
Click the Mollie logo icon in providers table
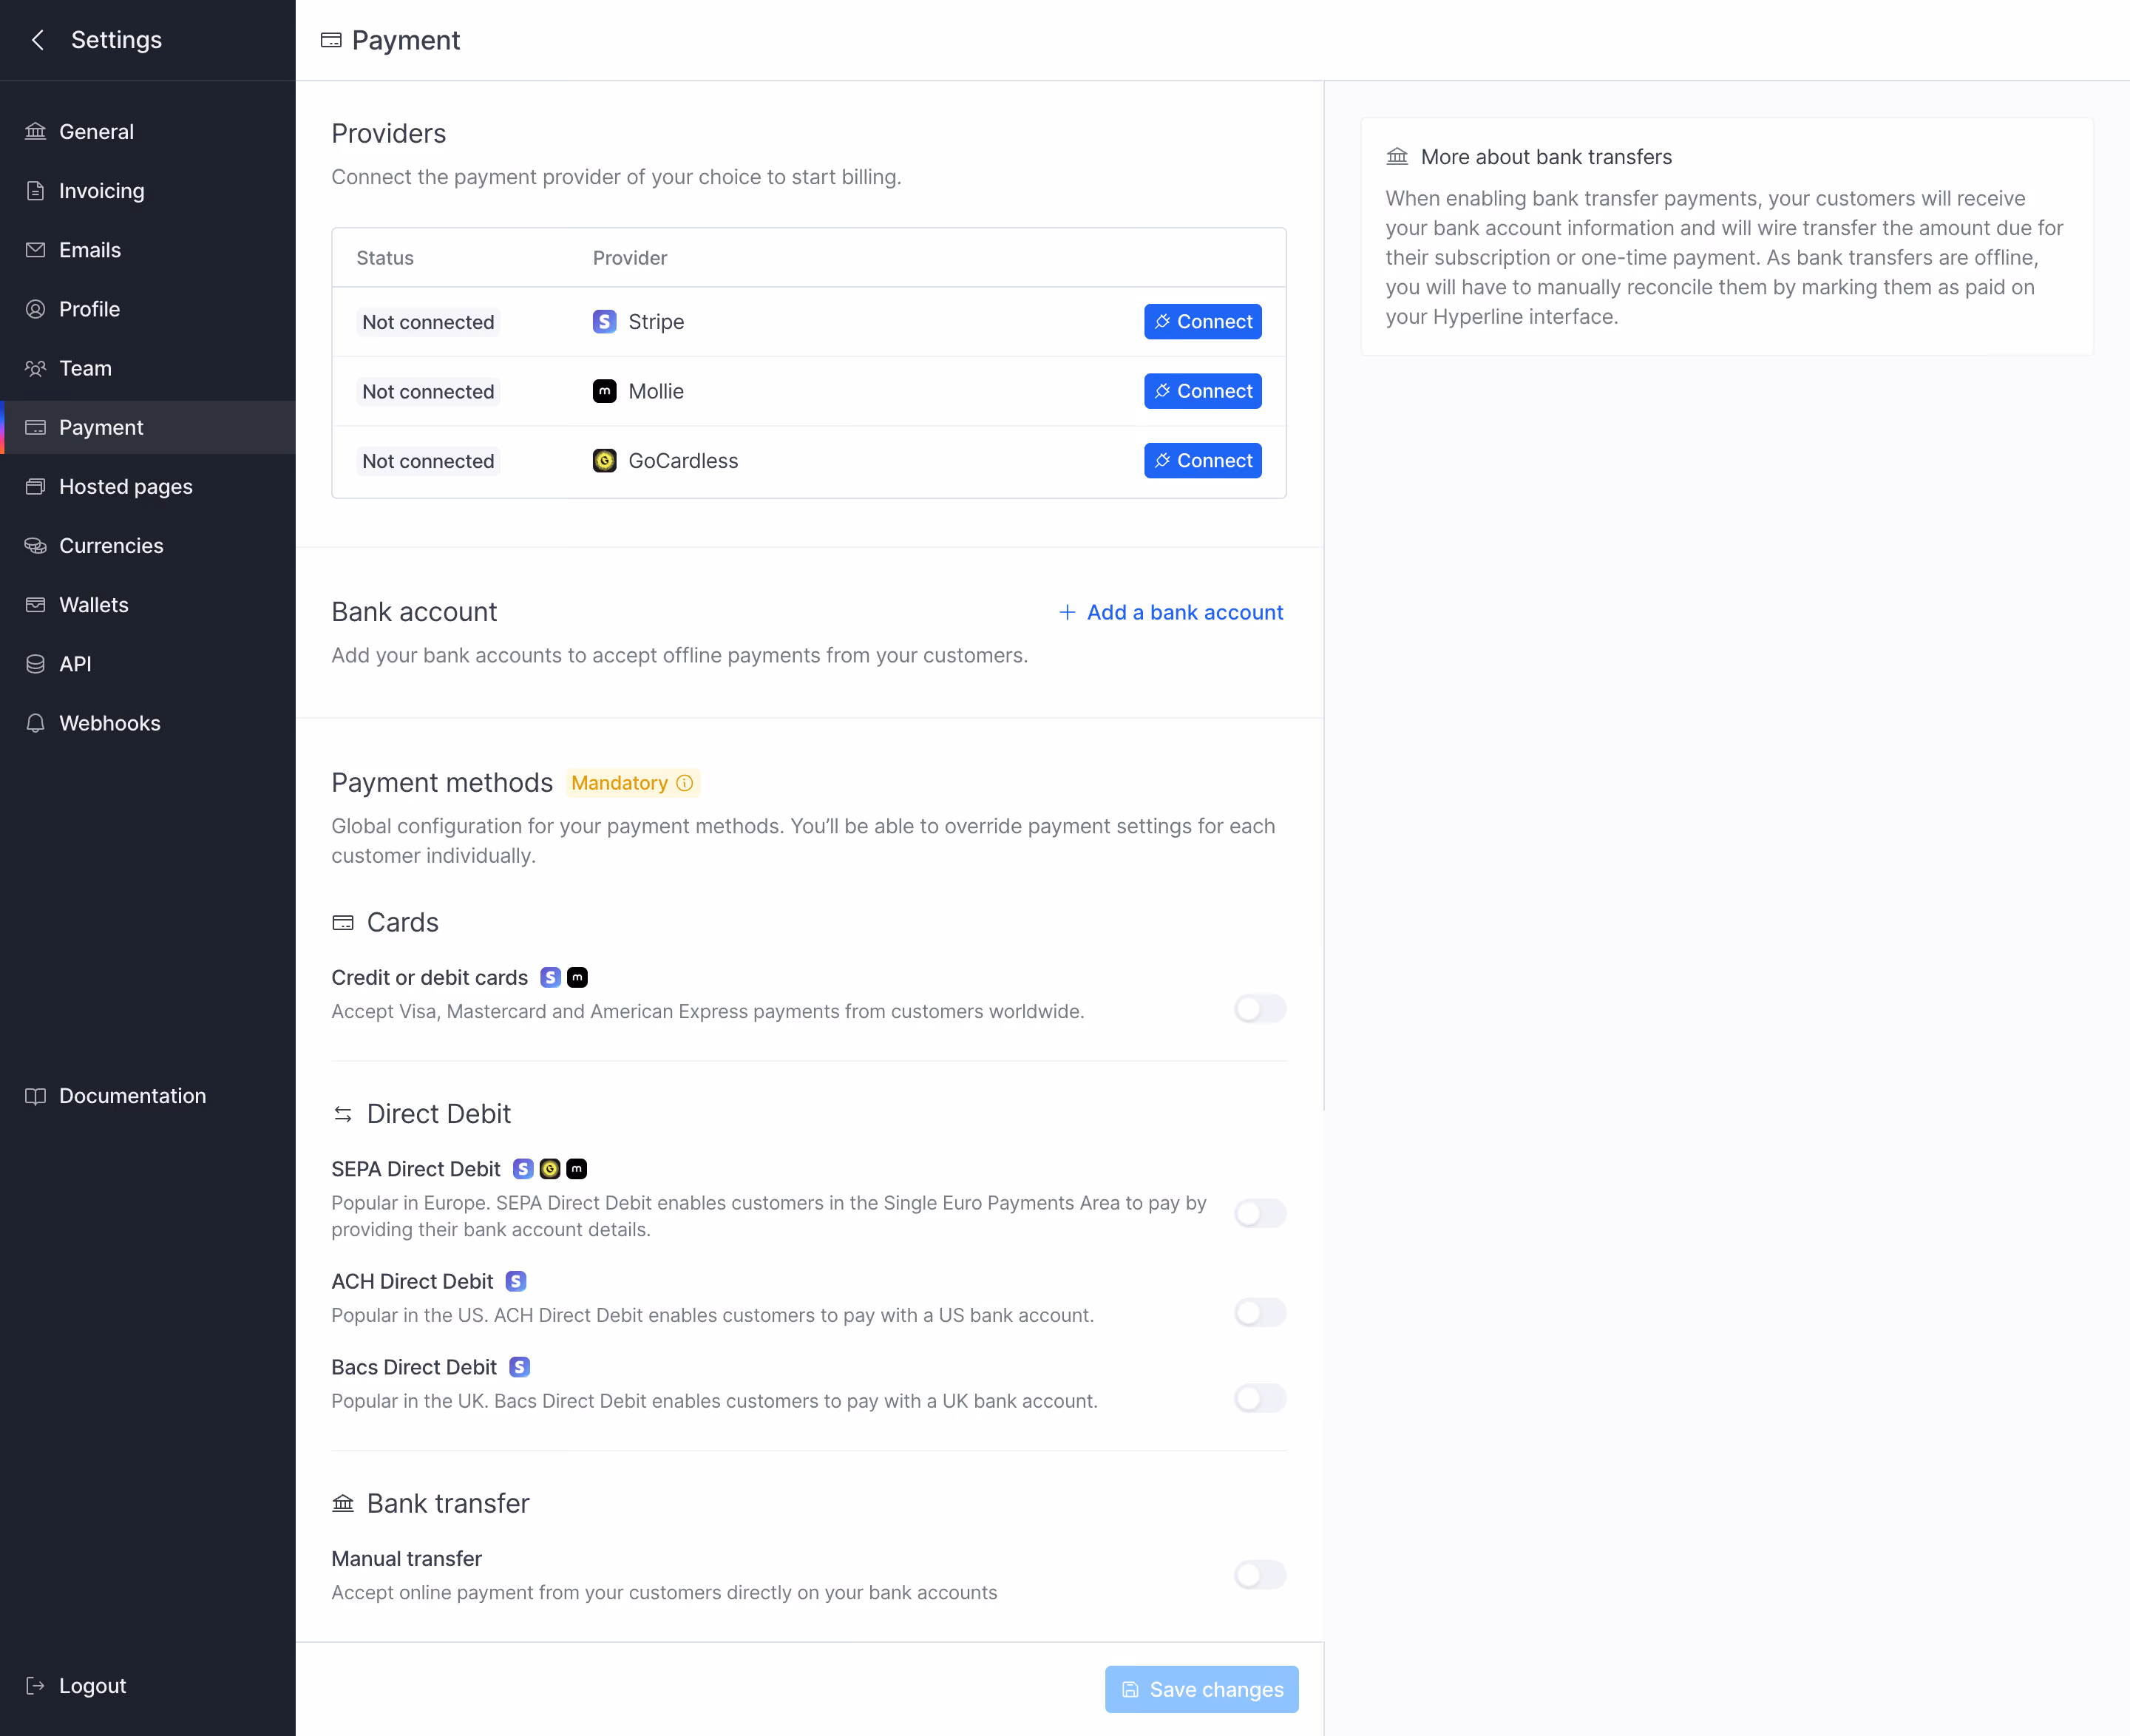coord(604,391)
